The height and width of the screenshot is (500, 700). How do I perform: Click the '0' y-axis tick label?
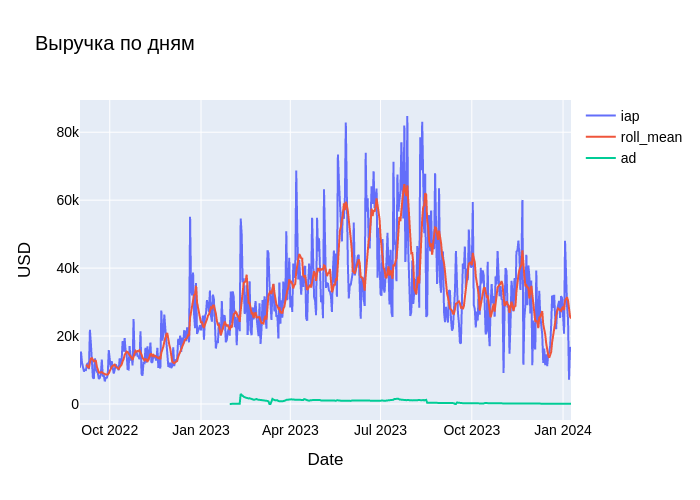74,404
